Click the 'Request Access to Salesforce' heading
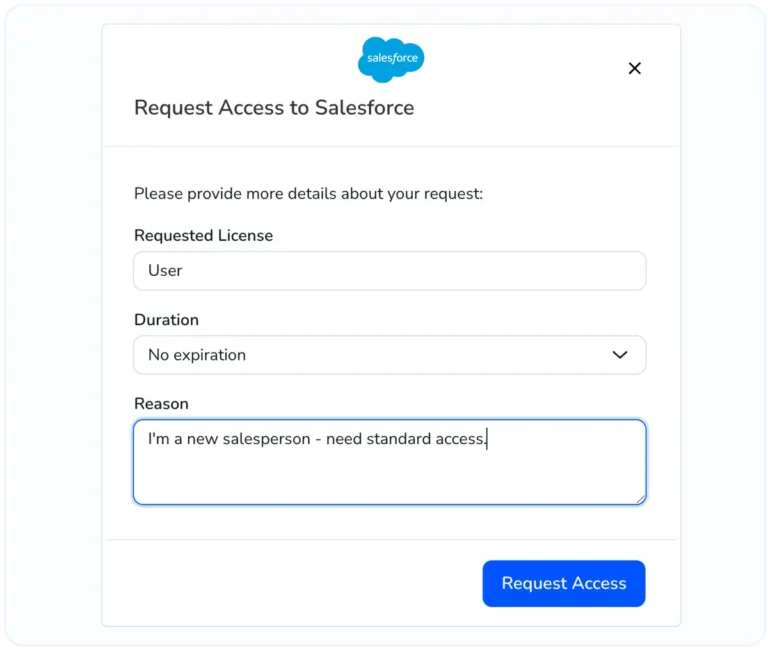The height and width of the screenshot is (651, 768). (274, 108)
